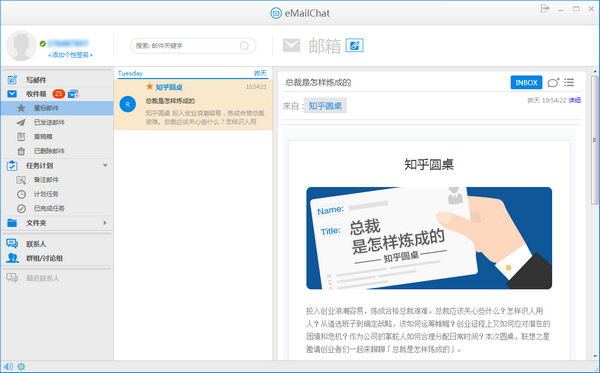
Task: Open 联系人 contacts
Action: click(36, 244)
